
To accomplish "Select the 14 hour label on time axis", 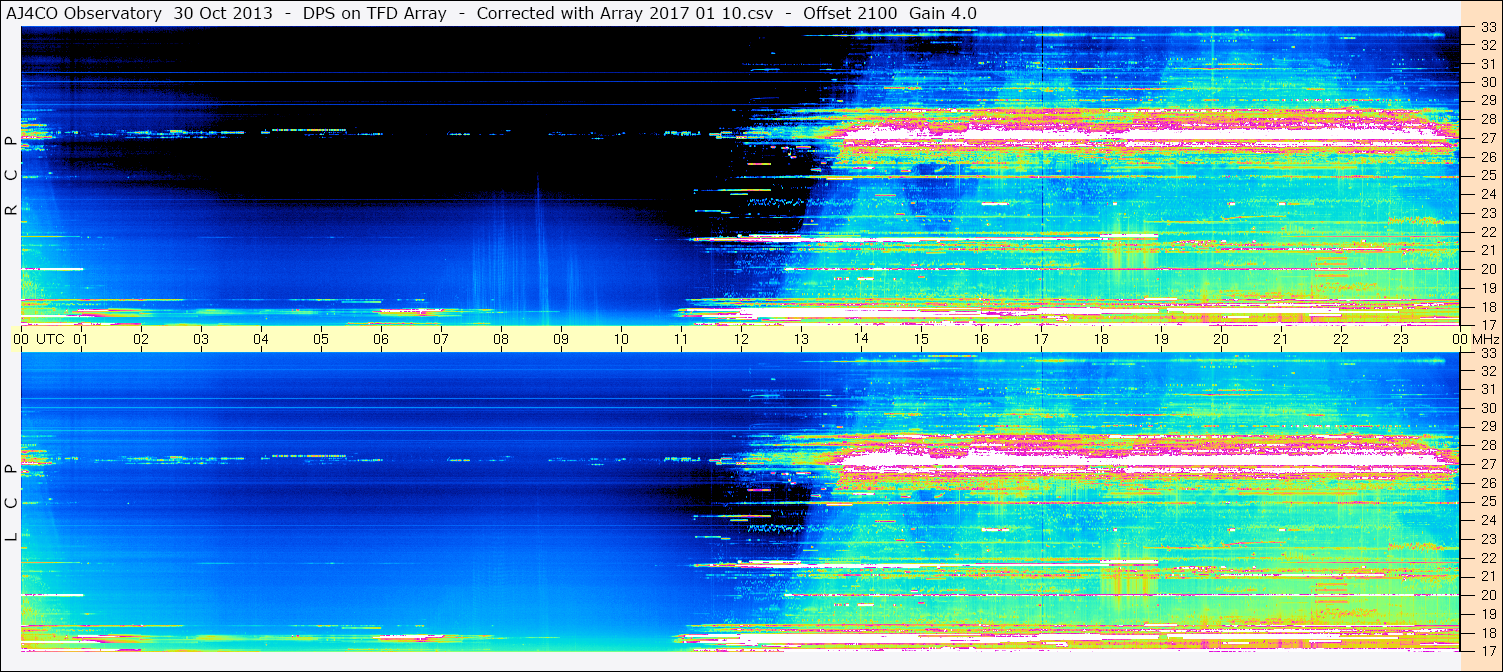I will click(x=861, y=339).
